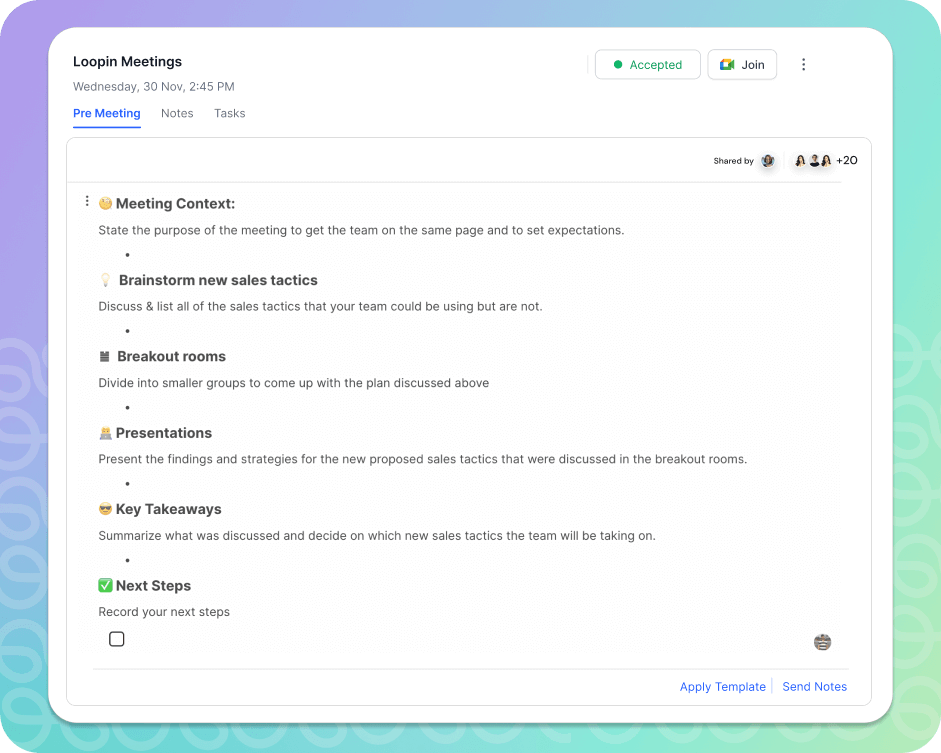Click the Key Takeaways heading

(169, 509)
